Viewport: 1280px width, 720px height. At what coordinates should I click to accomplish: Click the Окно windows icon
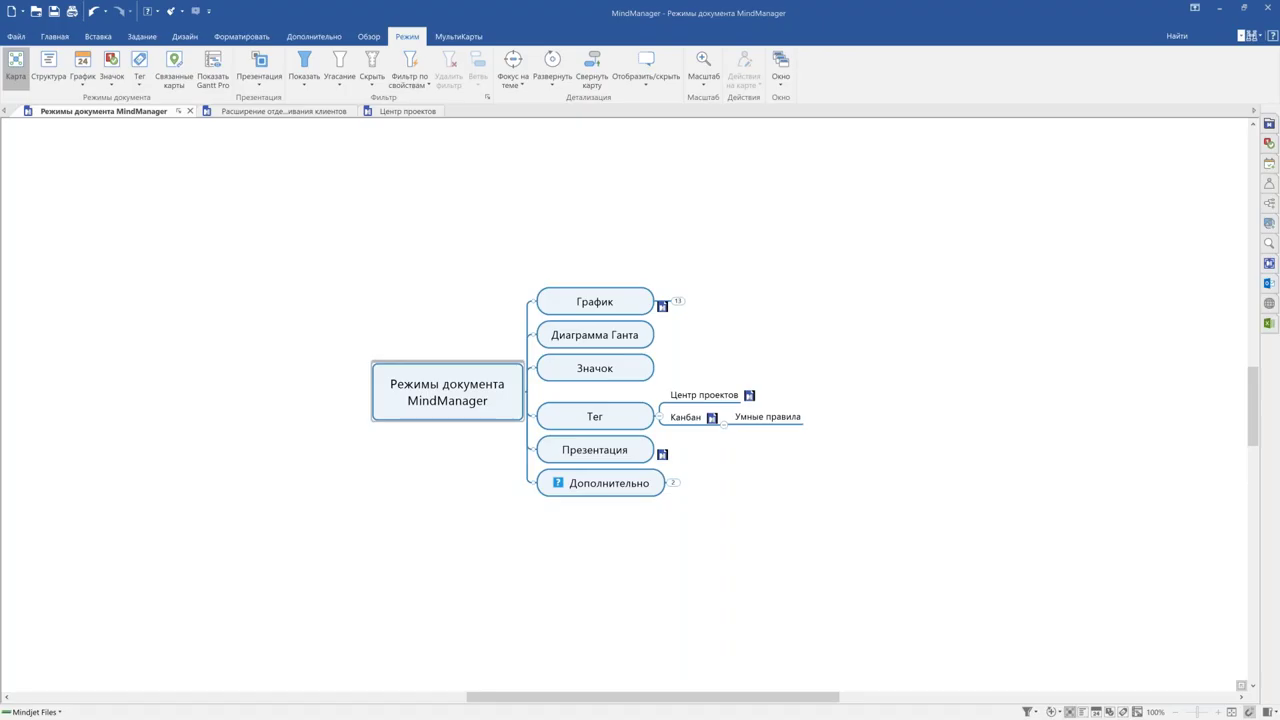(781, 60)
